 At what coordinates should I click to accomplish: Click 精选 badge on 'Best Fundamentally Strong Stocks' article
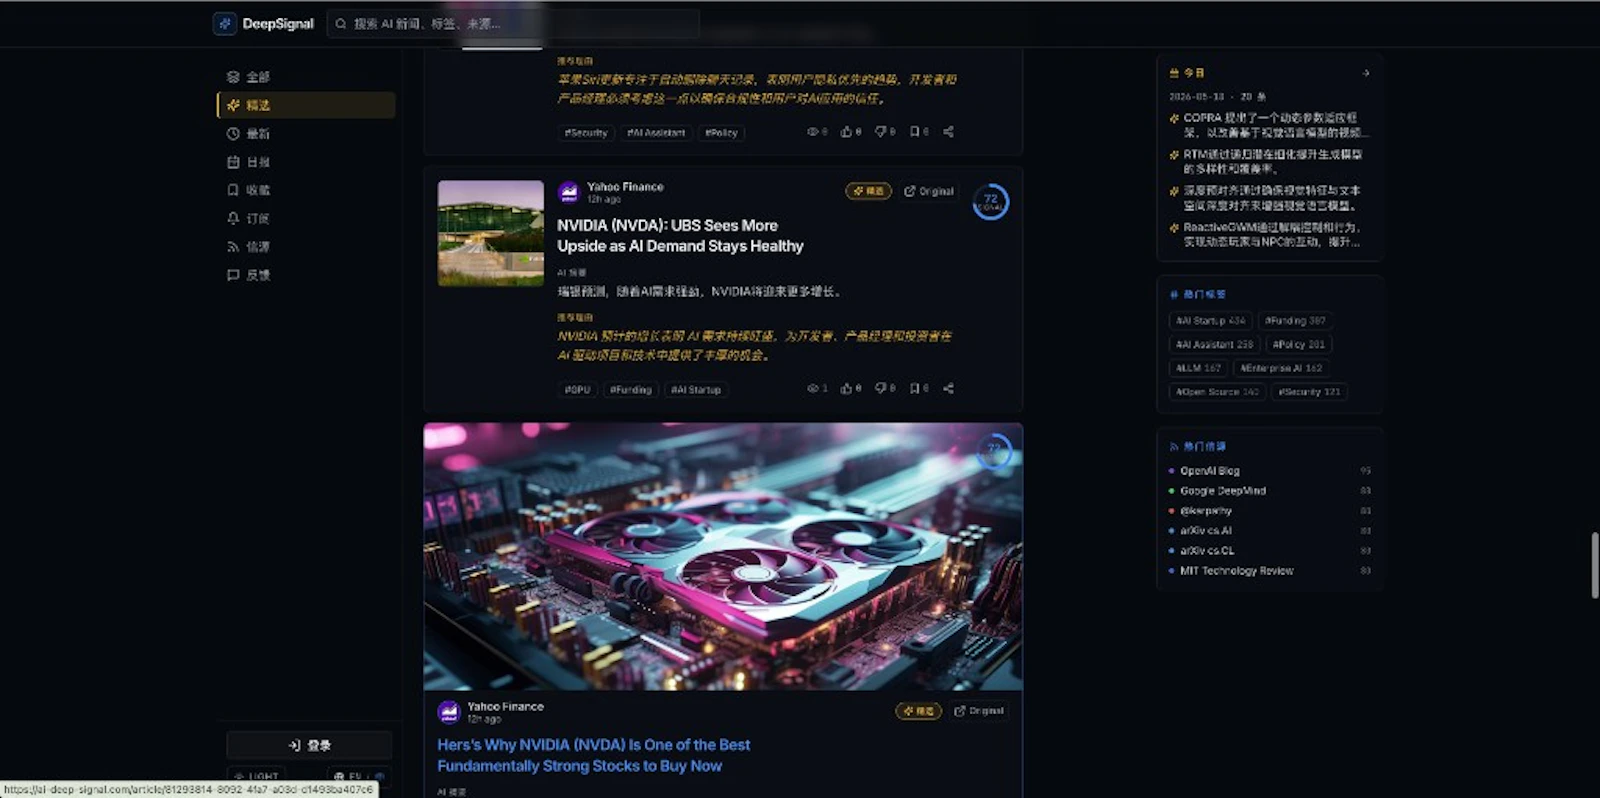tap(918, 711)
